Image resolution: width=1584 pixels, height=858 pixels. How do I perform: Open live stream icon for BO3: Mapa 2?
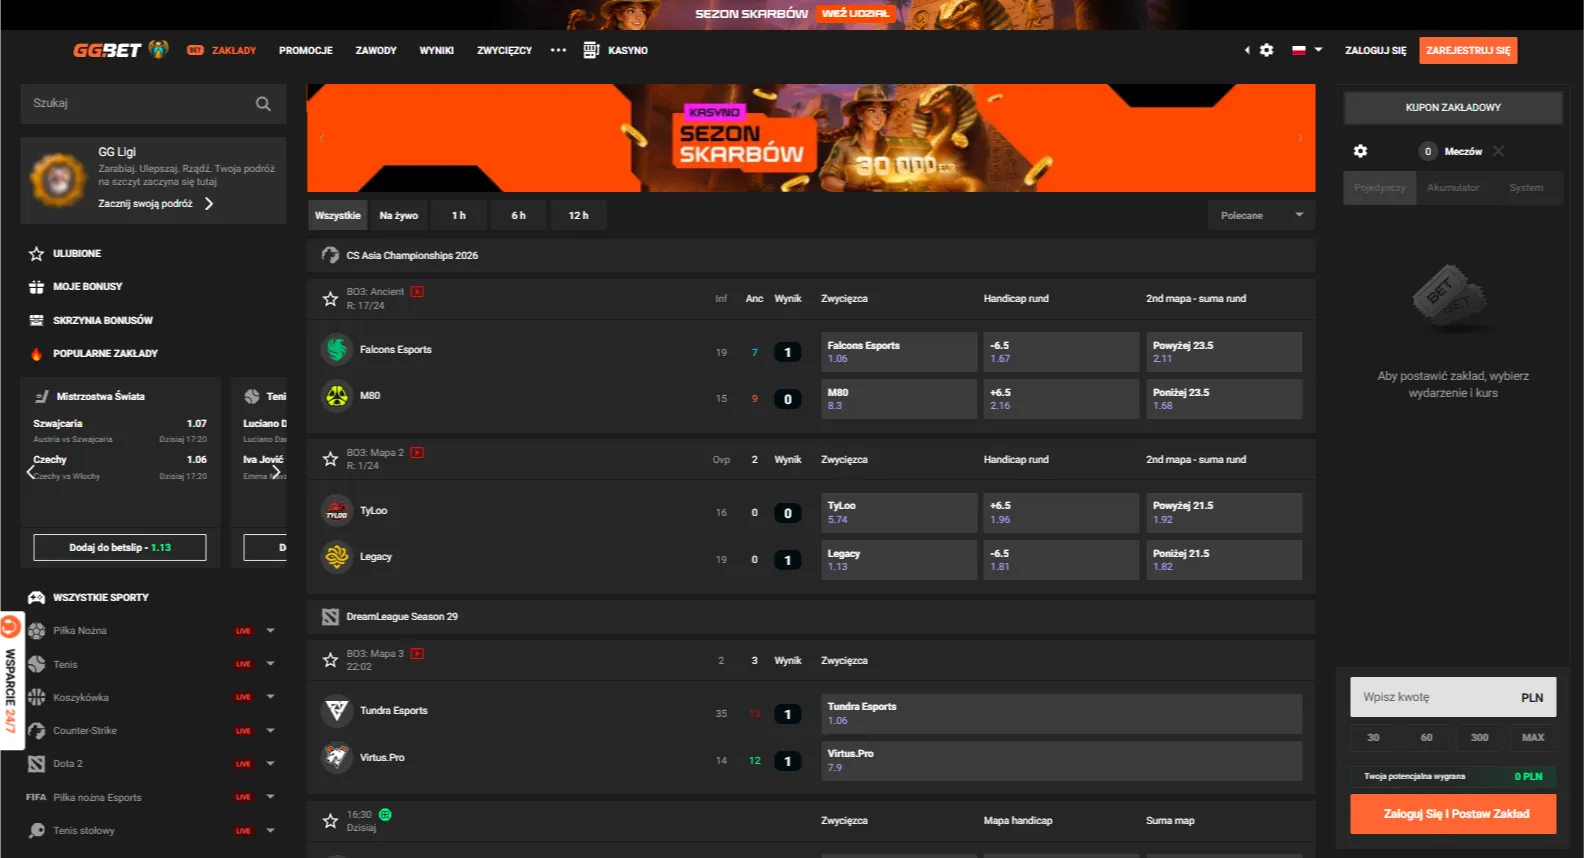[417, 453]
